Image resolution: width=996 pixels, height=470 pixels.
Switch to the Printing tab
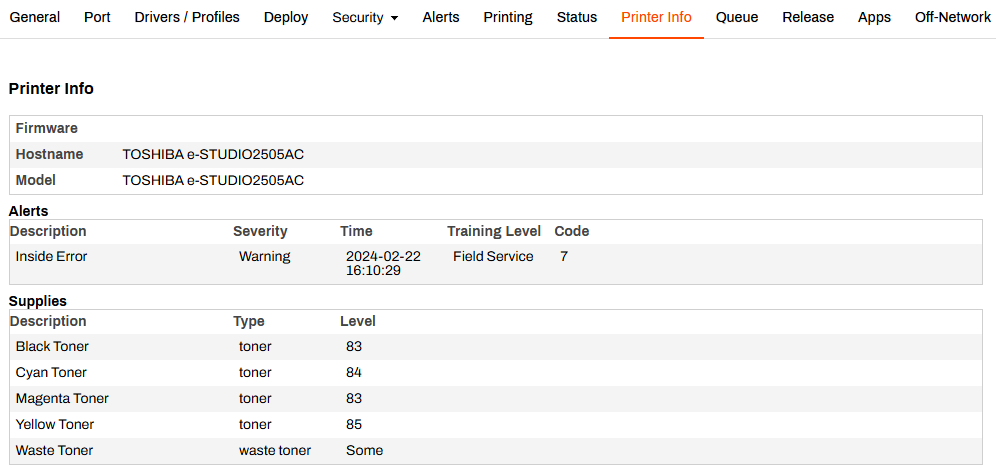pos(508,18)
